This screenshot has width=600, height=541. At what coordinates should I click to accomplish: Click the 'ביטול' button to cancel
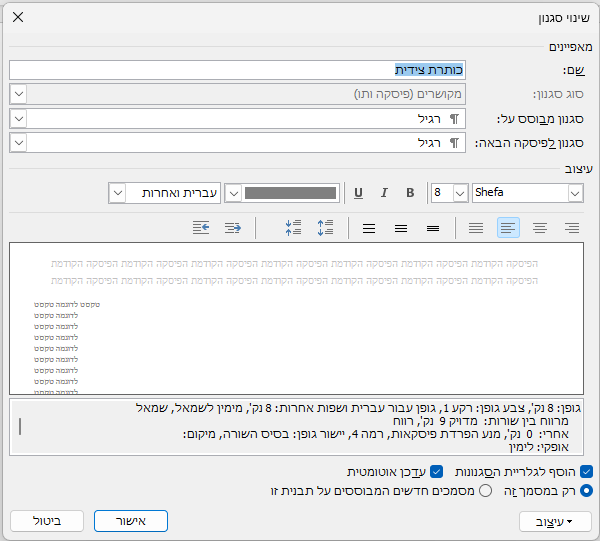47,521
